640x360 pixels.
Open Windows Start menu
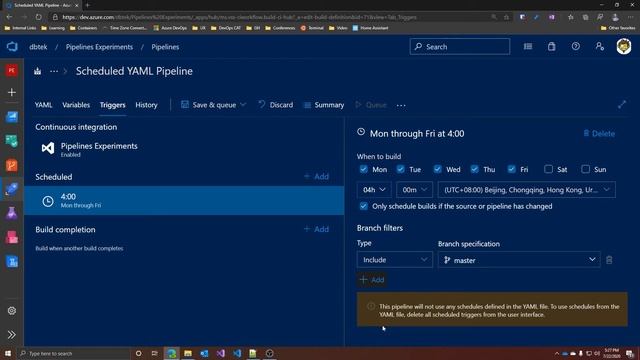coord(8,353)
